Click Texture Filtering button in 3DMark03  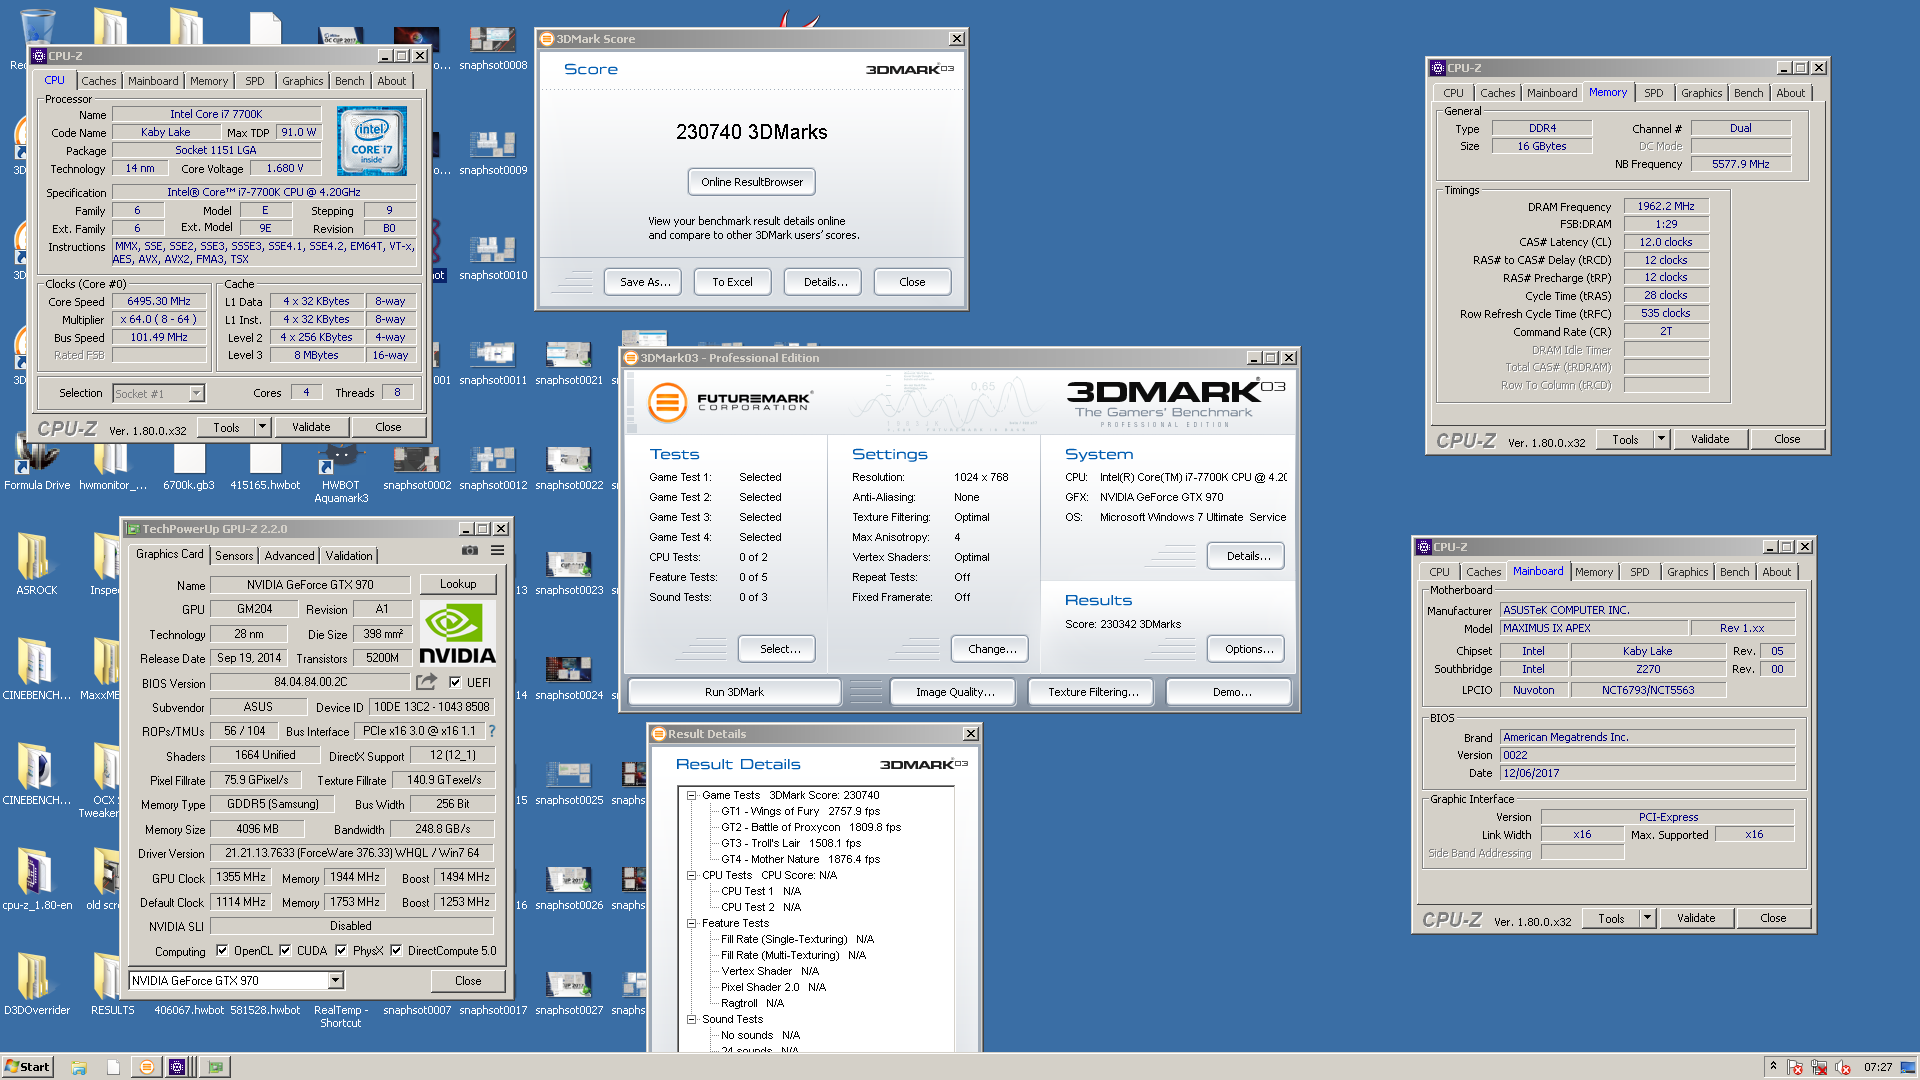point(1093,692)
